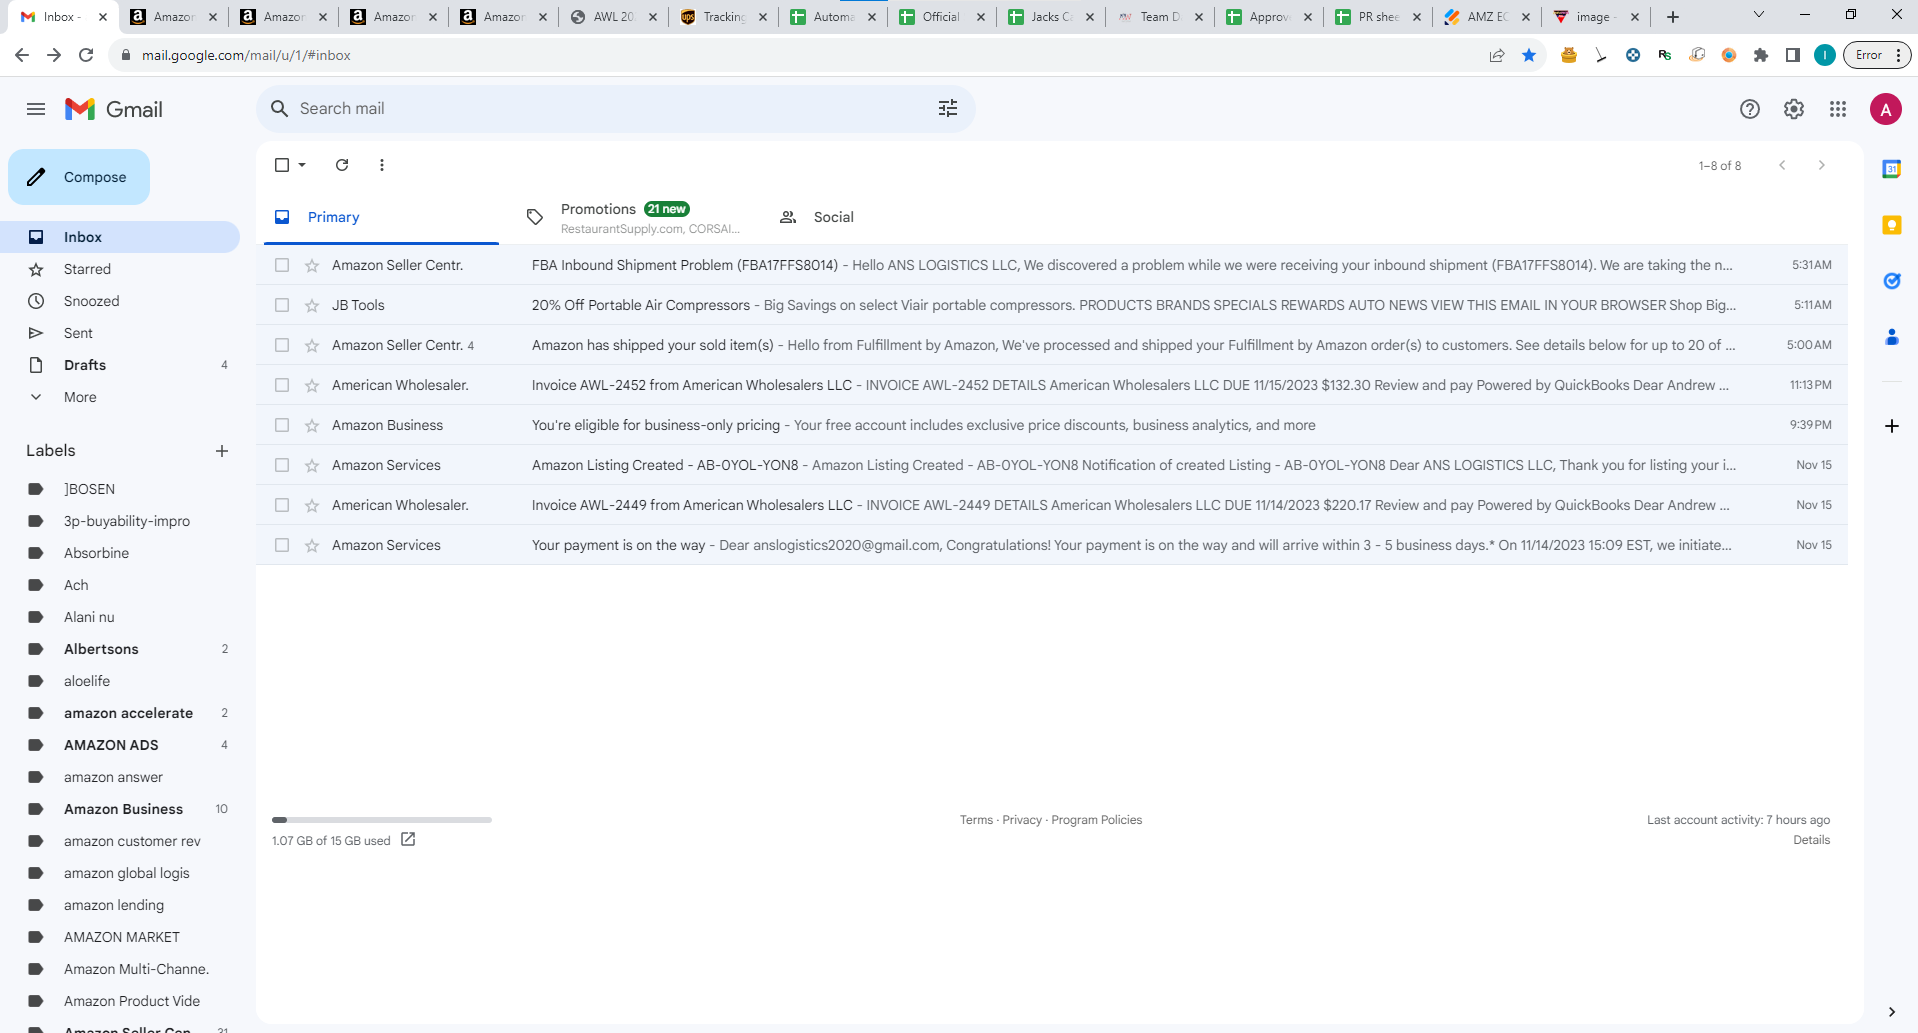Get add-ons with the plus icon

pyautogui.click(x=1891, y=426)
